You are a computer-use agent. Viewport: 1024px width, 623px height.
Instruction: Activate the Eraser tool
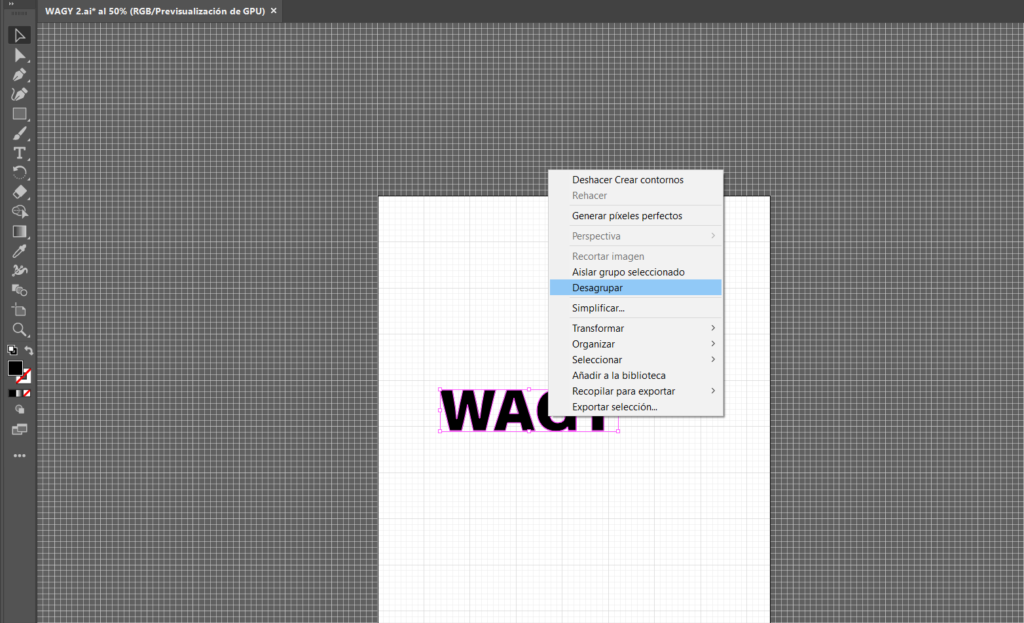click(x=19, y=192)
